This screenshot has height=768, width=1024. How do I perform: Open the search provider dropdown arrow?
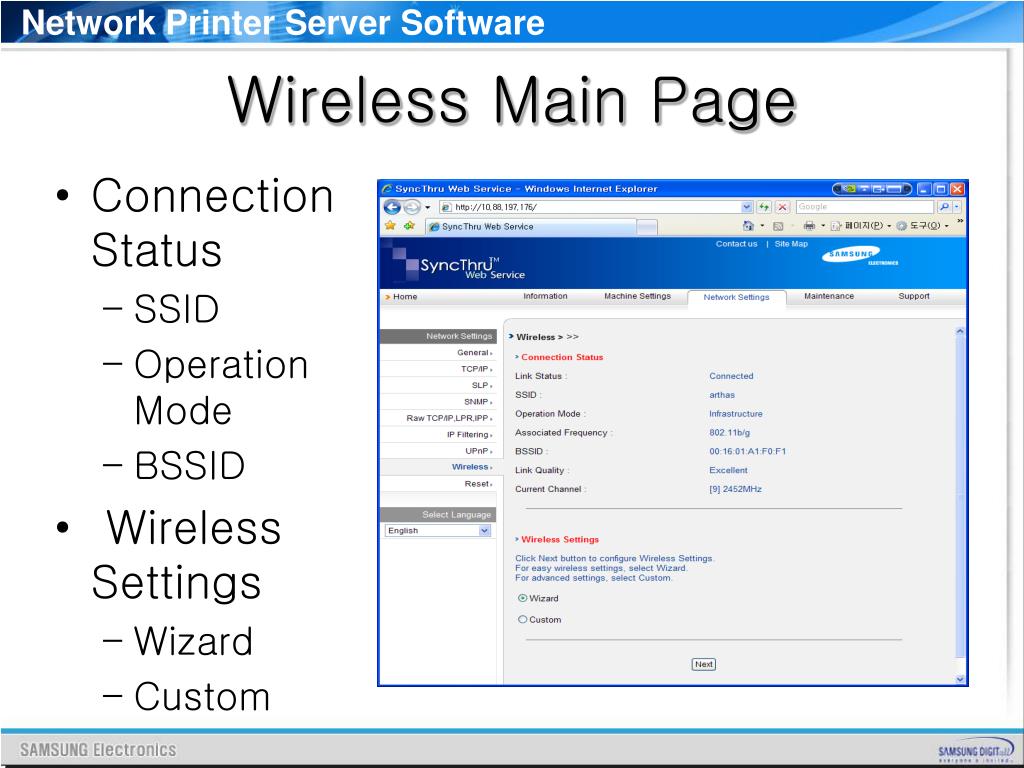[x=957, y=206]
